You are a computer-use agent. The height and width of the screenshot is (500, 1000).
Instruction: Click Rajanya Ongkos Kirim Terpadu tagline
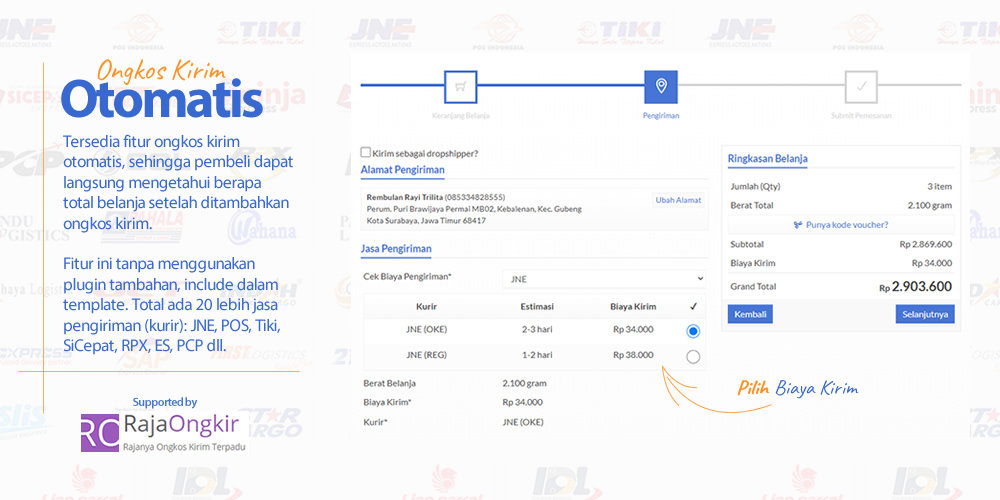[184, 447]
